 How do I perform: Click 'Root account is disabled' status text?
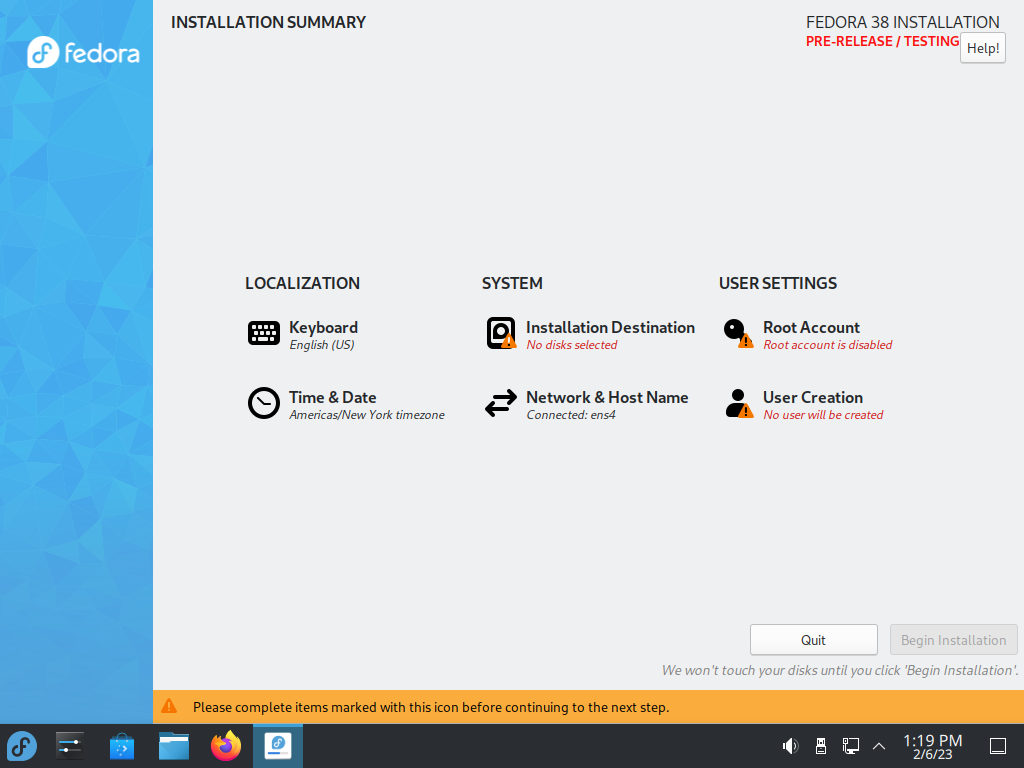[827, 345]
